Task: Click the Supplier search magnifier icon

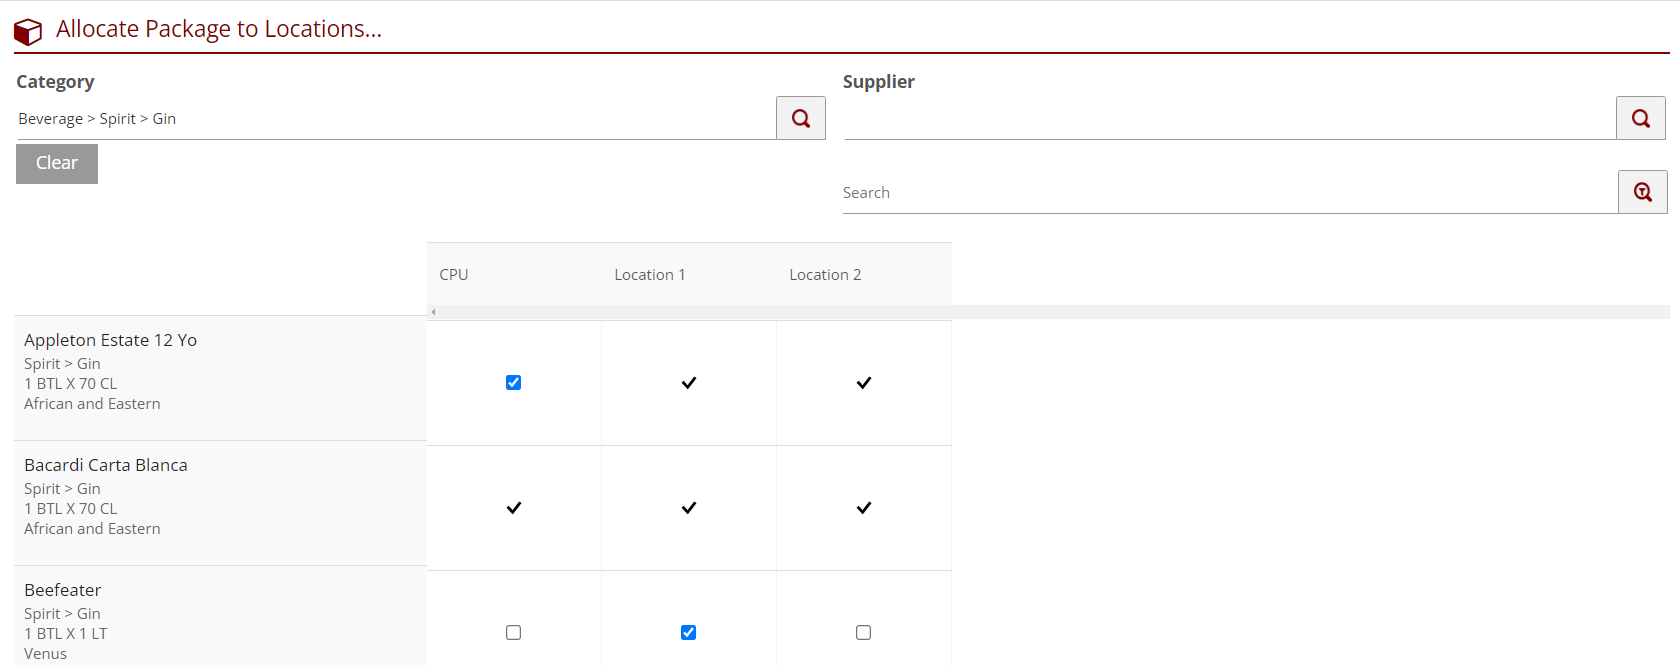Action: 1640,118
